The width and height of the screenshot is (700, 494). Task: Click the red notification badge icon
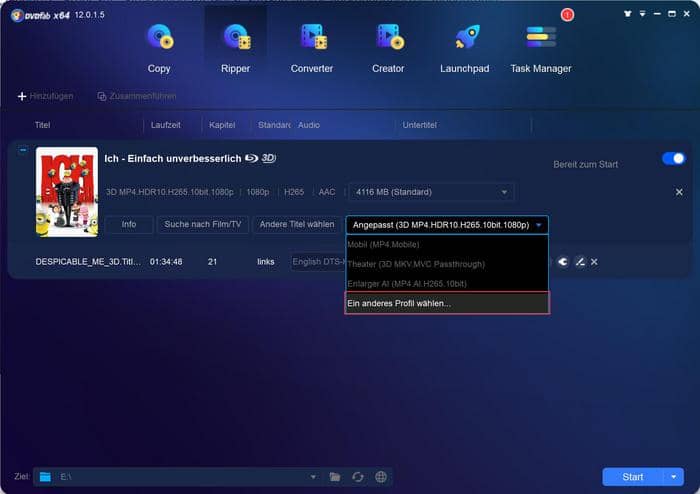[x=567, y=15]
